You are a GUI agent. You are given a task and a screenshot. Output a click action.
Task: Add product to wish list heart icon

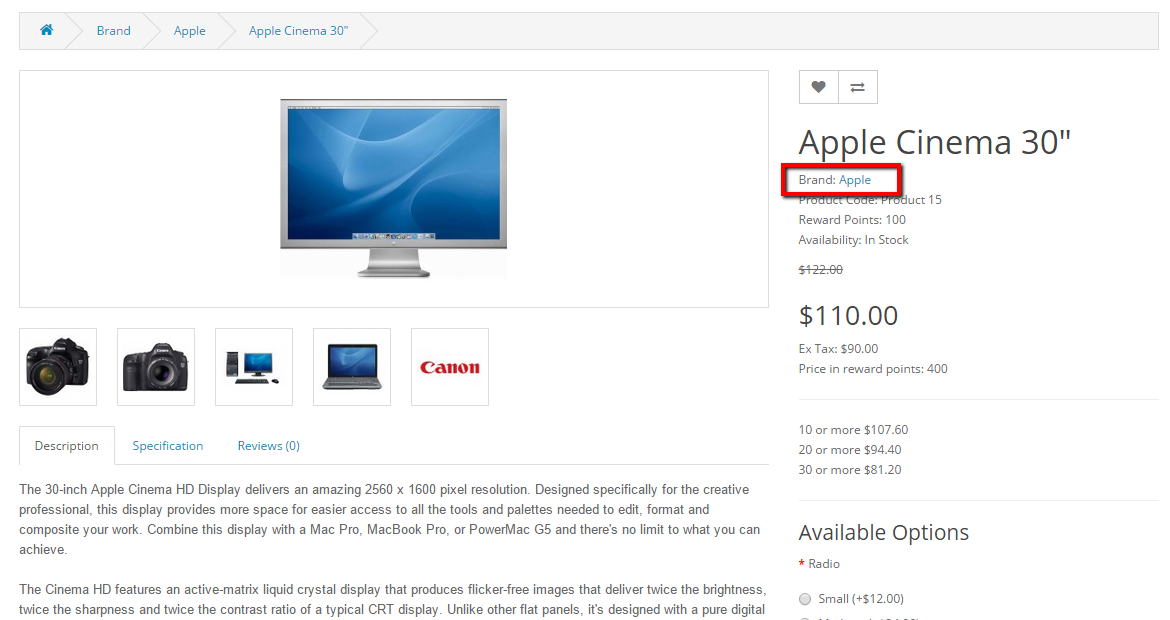coord(819,87)
